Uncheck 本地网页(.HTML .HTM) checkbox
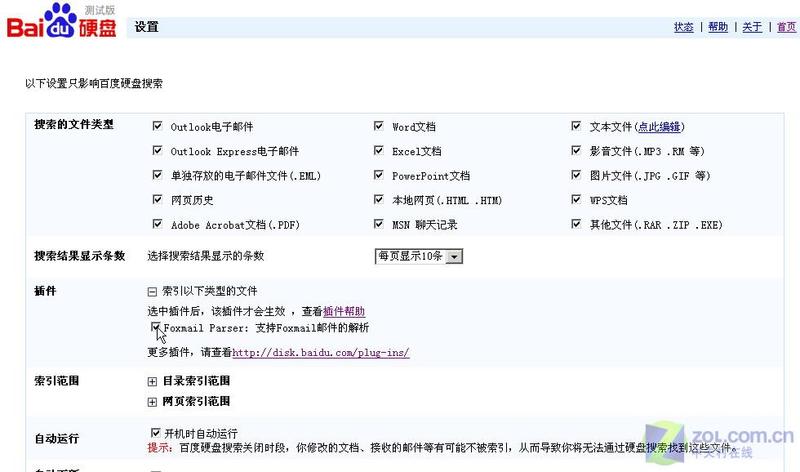Screen dimensions: 800x472 (379, 199)
